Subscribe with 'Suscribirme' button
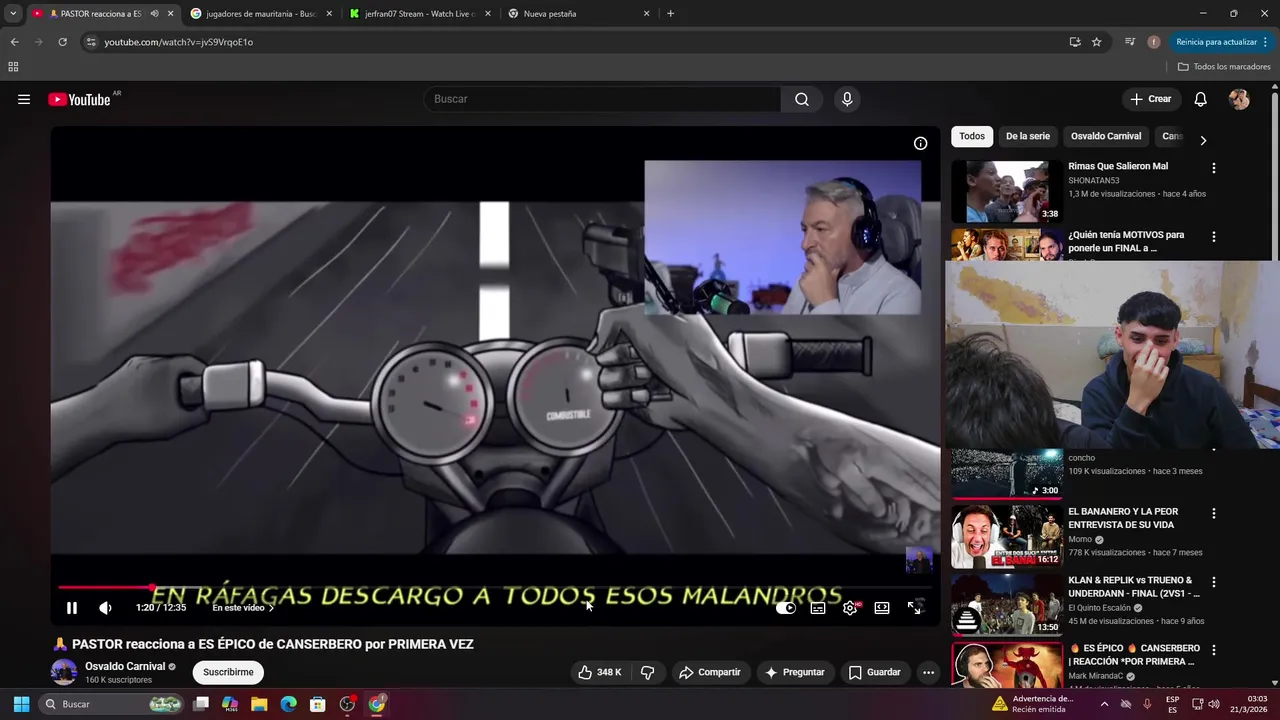 point(228,672)
